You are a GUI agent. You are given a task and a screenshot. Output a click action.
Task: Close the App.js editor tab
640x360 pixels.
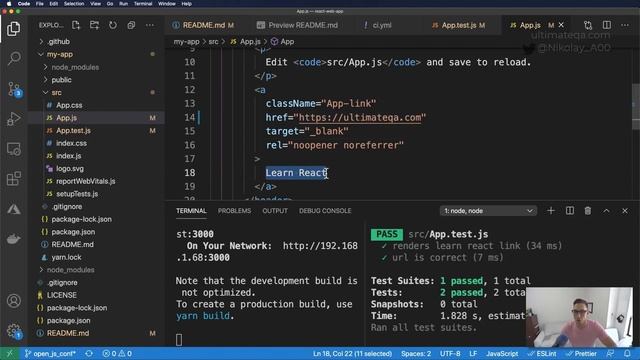coord(561,25)
